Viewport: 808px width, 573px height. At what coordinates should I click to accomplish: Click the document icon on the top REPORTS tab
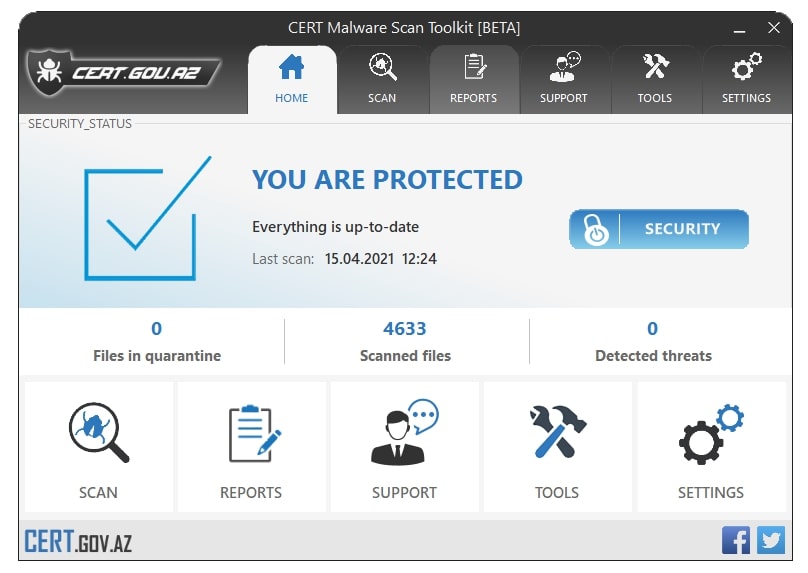[475, 67]
